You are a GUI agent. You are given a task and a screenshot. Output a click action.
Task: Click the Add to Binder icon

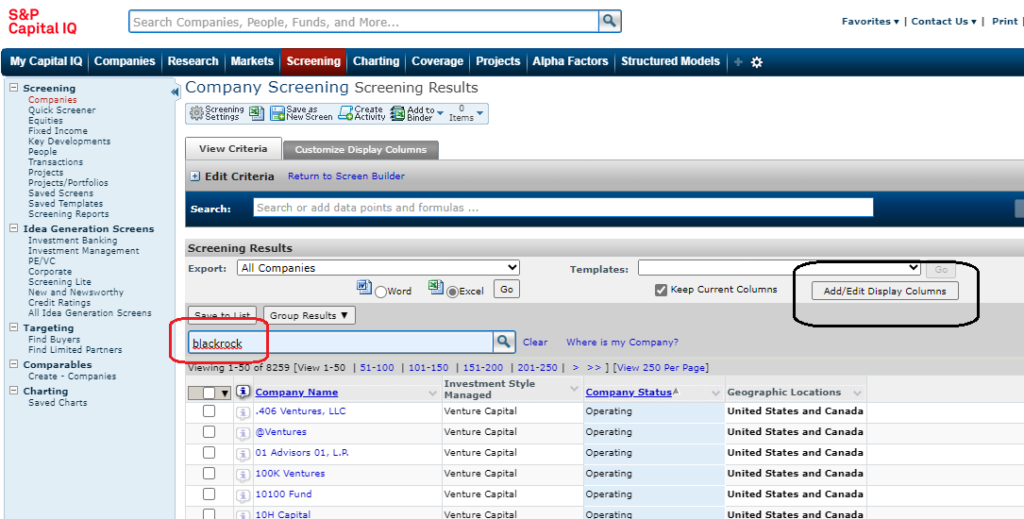398,113
